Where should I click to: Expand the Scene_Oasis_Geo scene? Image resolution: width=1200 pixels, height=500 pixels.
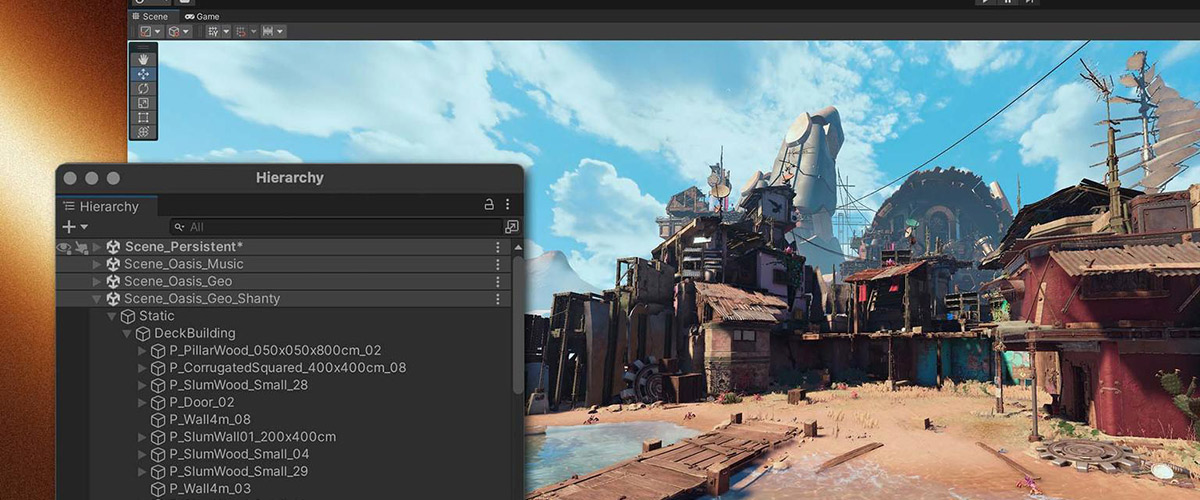point(97,282)
